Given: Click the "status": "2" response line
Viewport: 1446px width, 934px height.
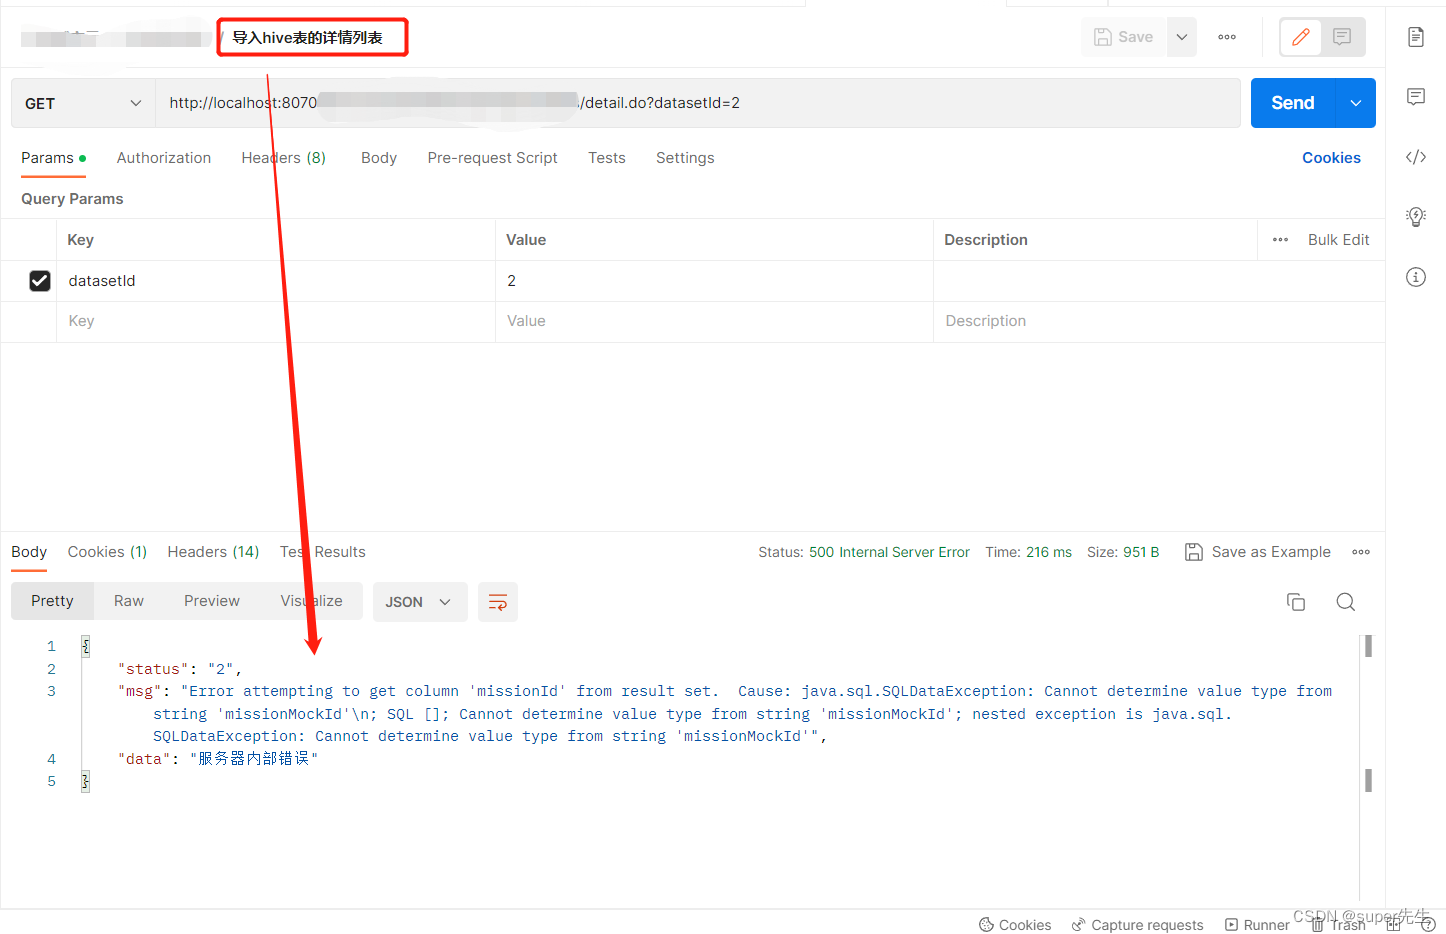Looking at the screenshot, I should point(180,669).
